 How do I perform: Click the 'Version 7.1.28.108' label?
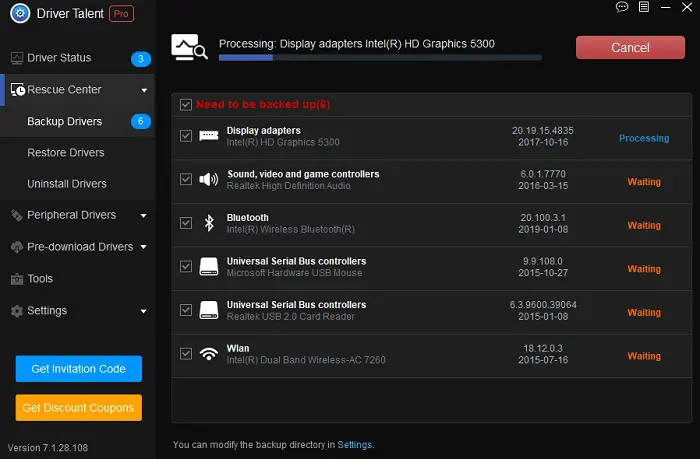click(48, 447)
